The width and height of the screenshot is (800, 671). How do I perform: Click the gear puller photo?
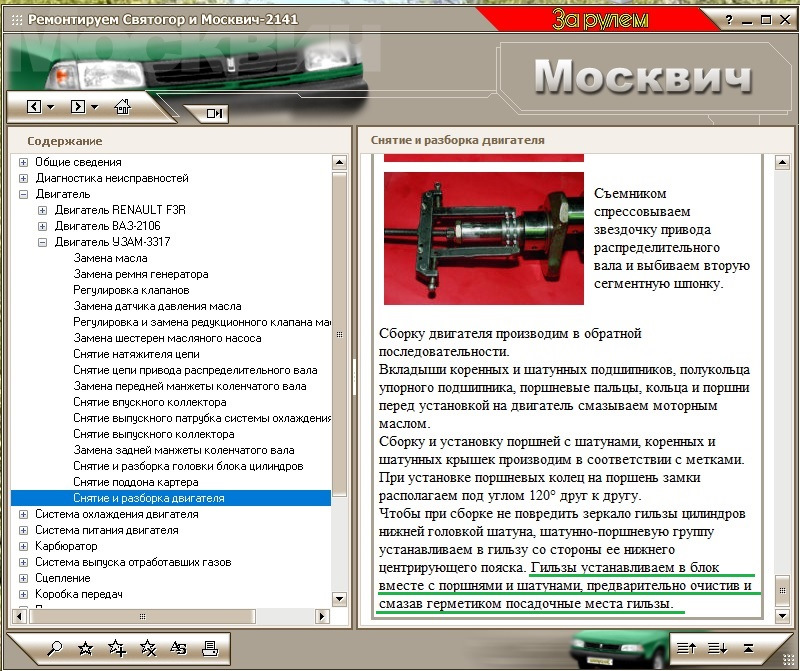(484, 238)
